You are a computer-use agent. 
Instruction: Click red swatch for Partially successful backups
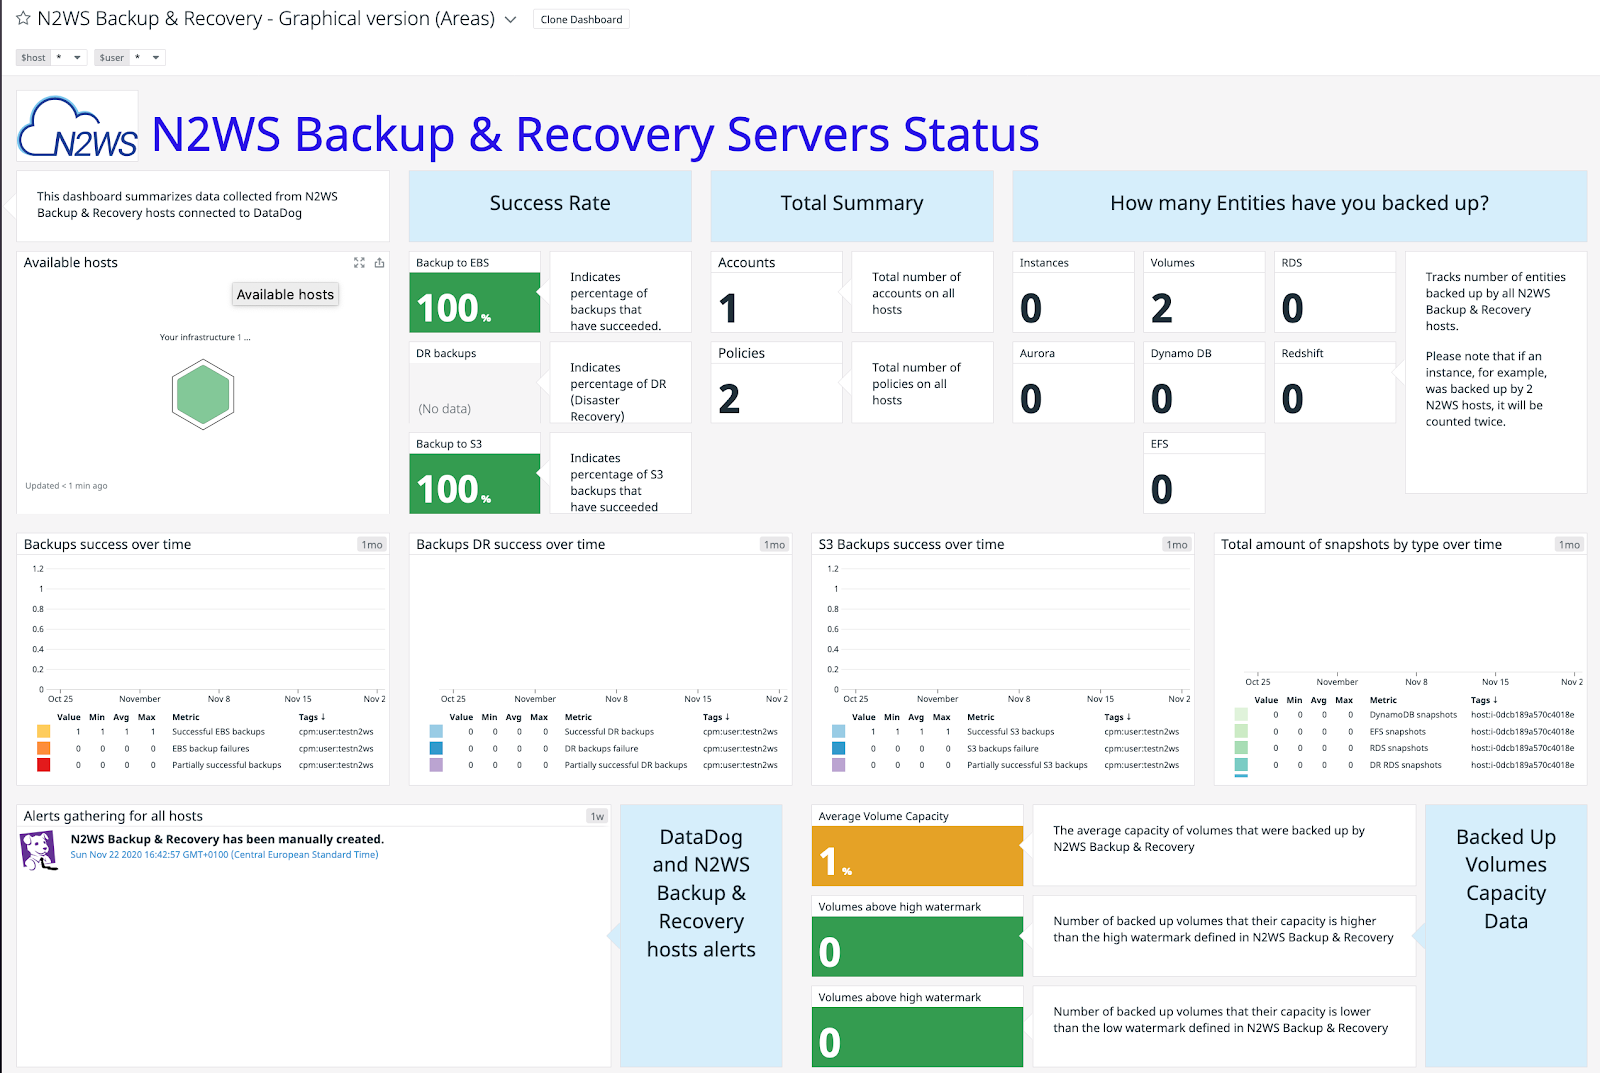point(43,765)
